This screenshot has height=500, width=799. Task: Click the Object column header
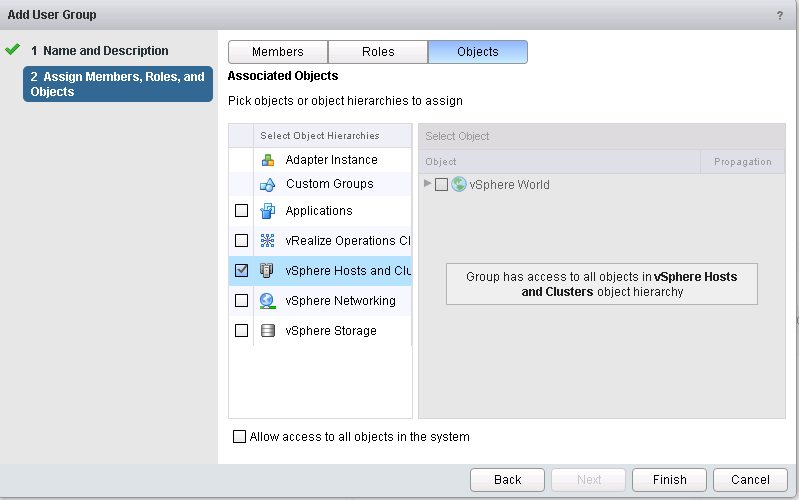560,162
